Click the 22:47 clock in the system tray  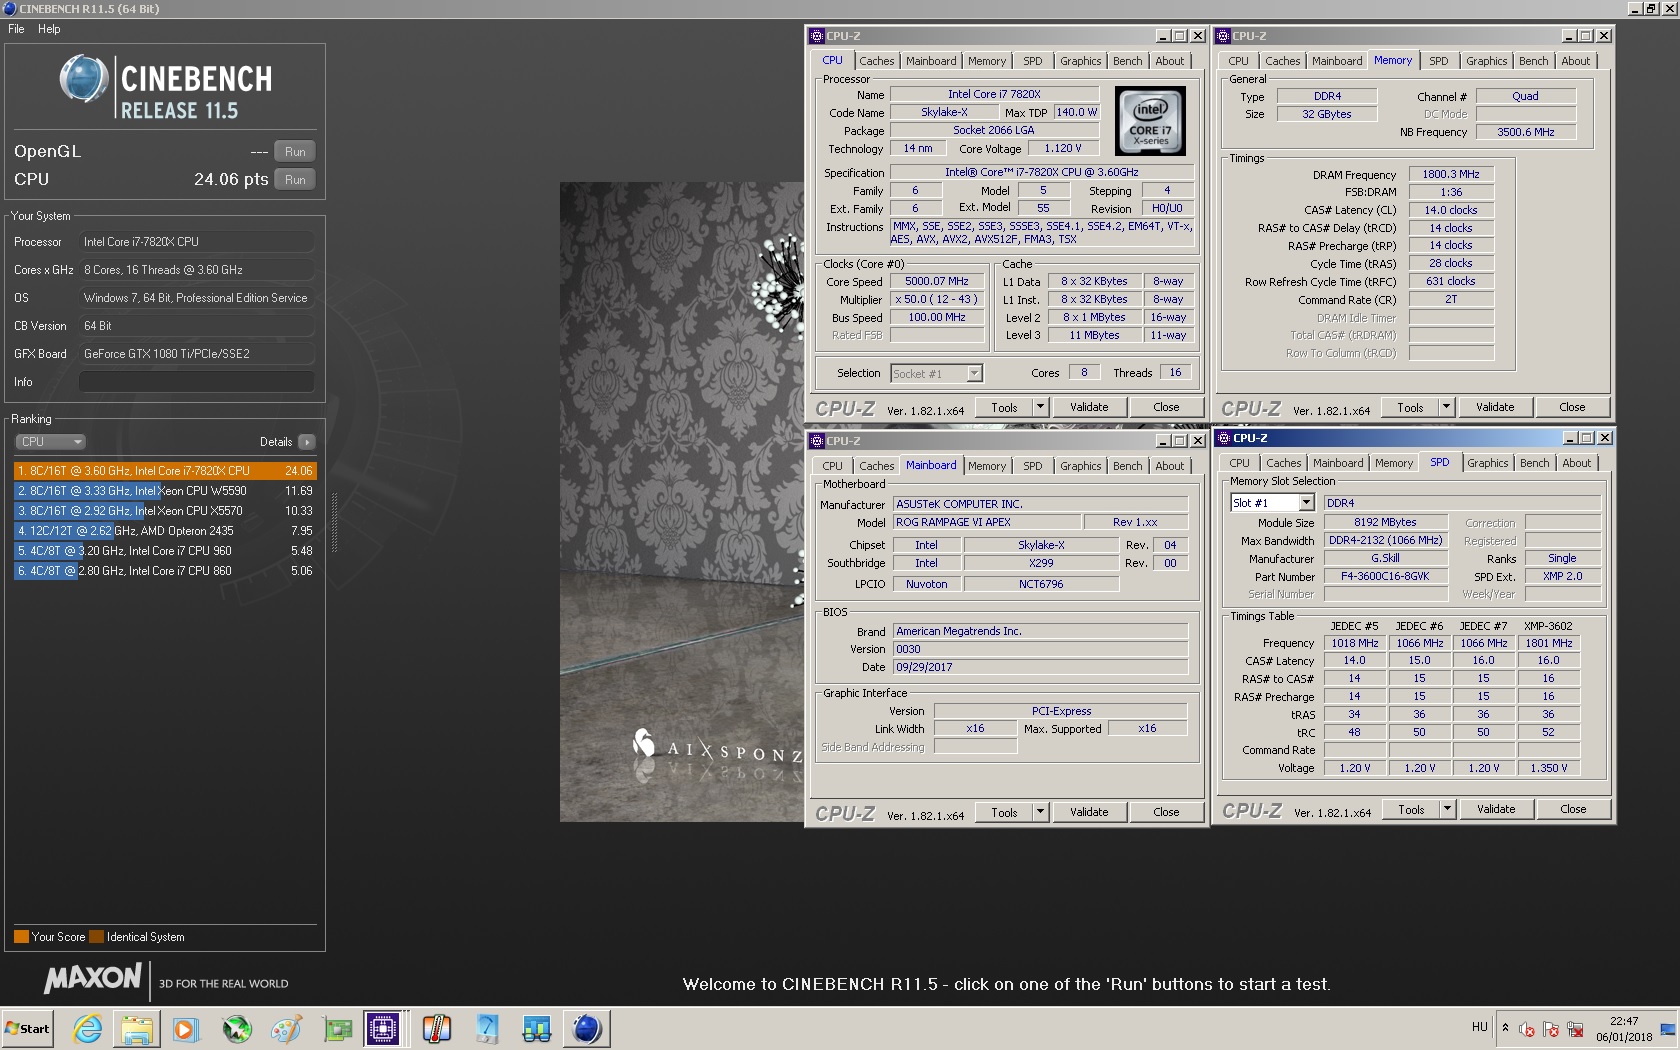1624,1021
